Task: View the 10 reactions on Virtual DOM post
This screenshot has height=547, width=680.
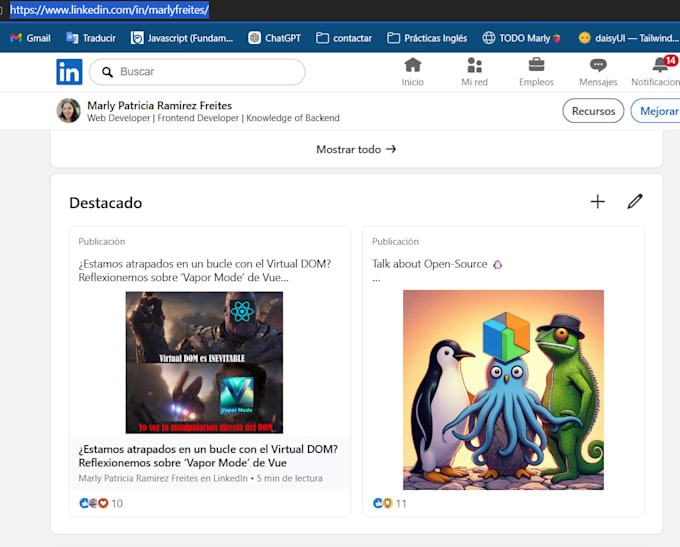Action: point(101,503)
